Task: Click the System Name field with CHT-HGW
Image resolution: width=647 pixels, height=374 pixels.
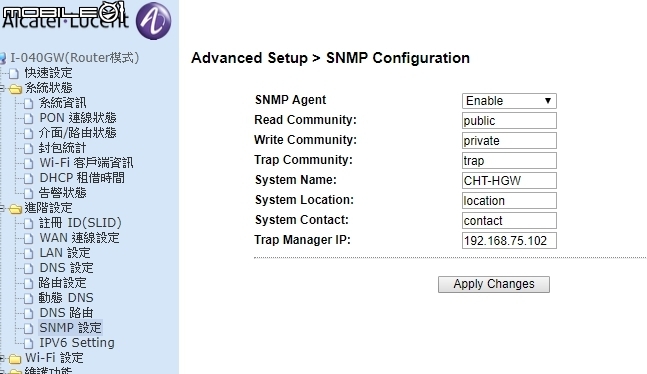Action: [509, 181]
